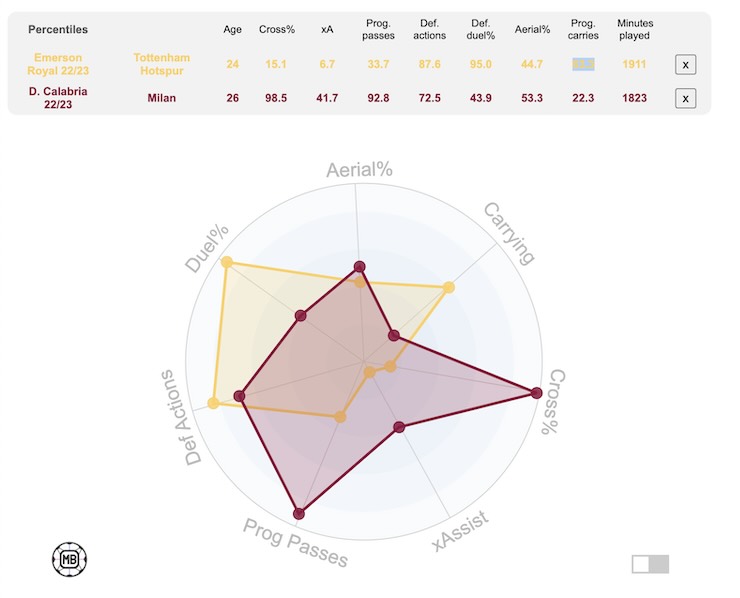This screenshot has width=740, height=598.
Task: Remove D. Calabria 22/23 row with x
Action: point(685,98)
